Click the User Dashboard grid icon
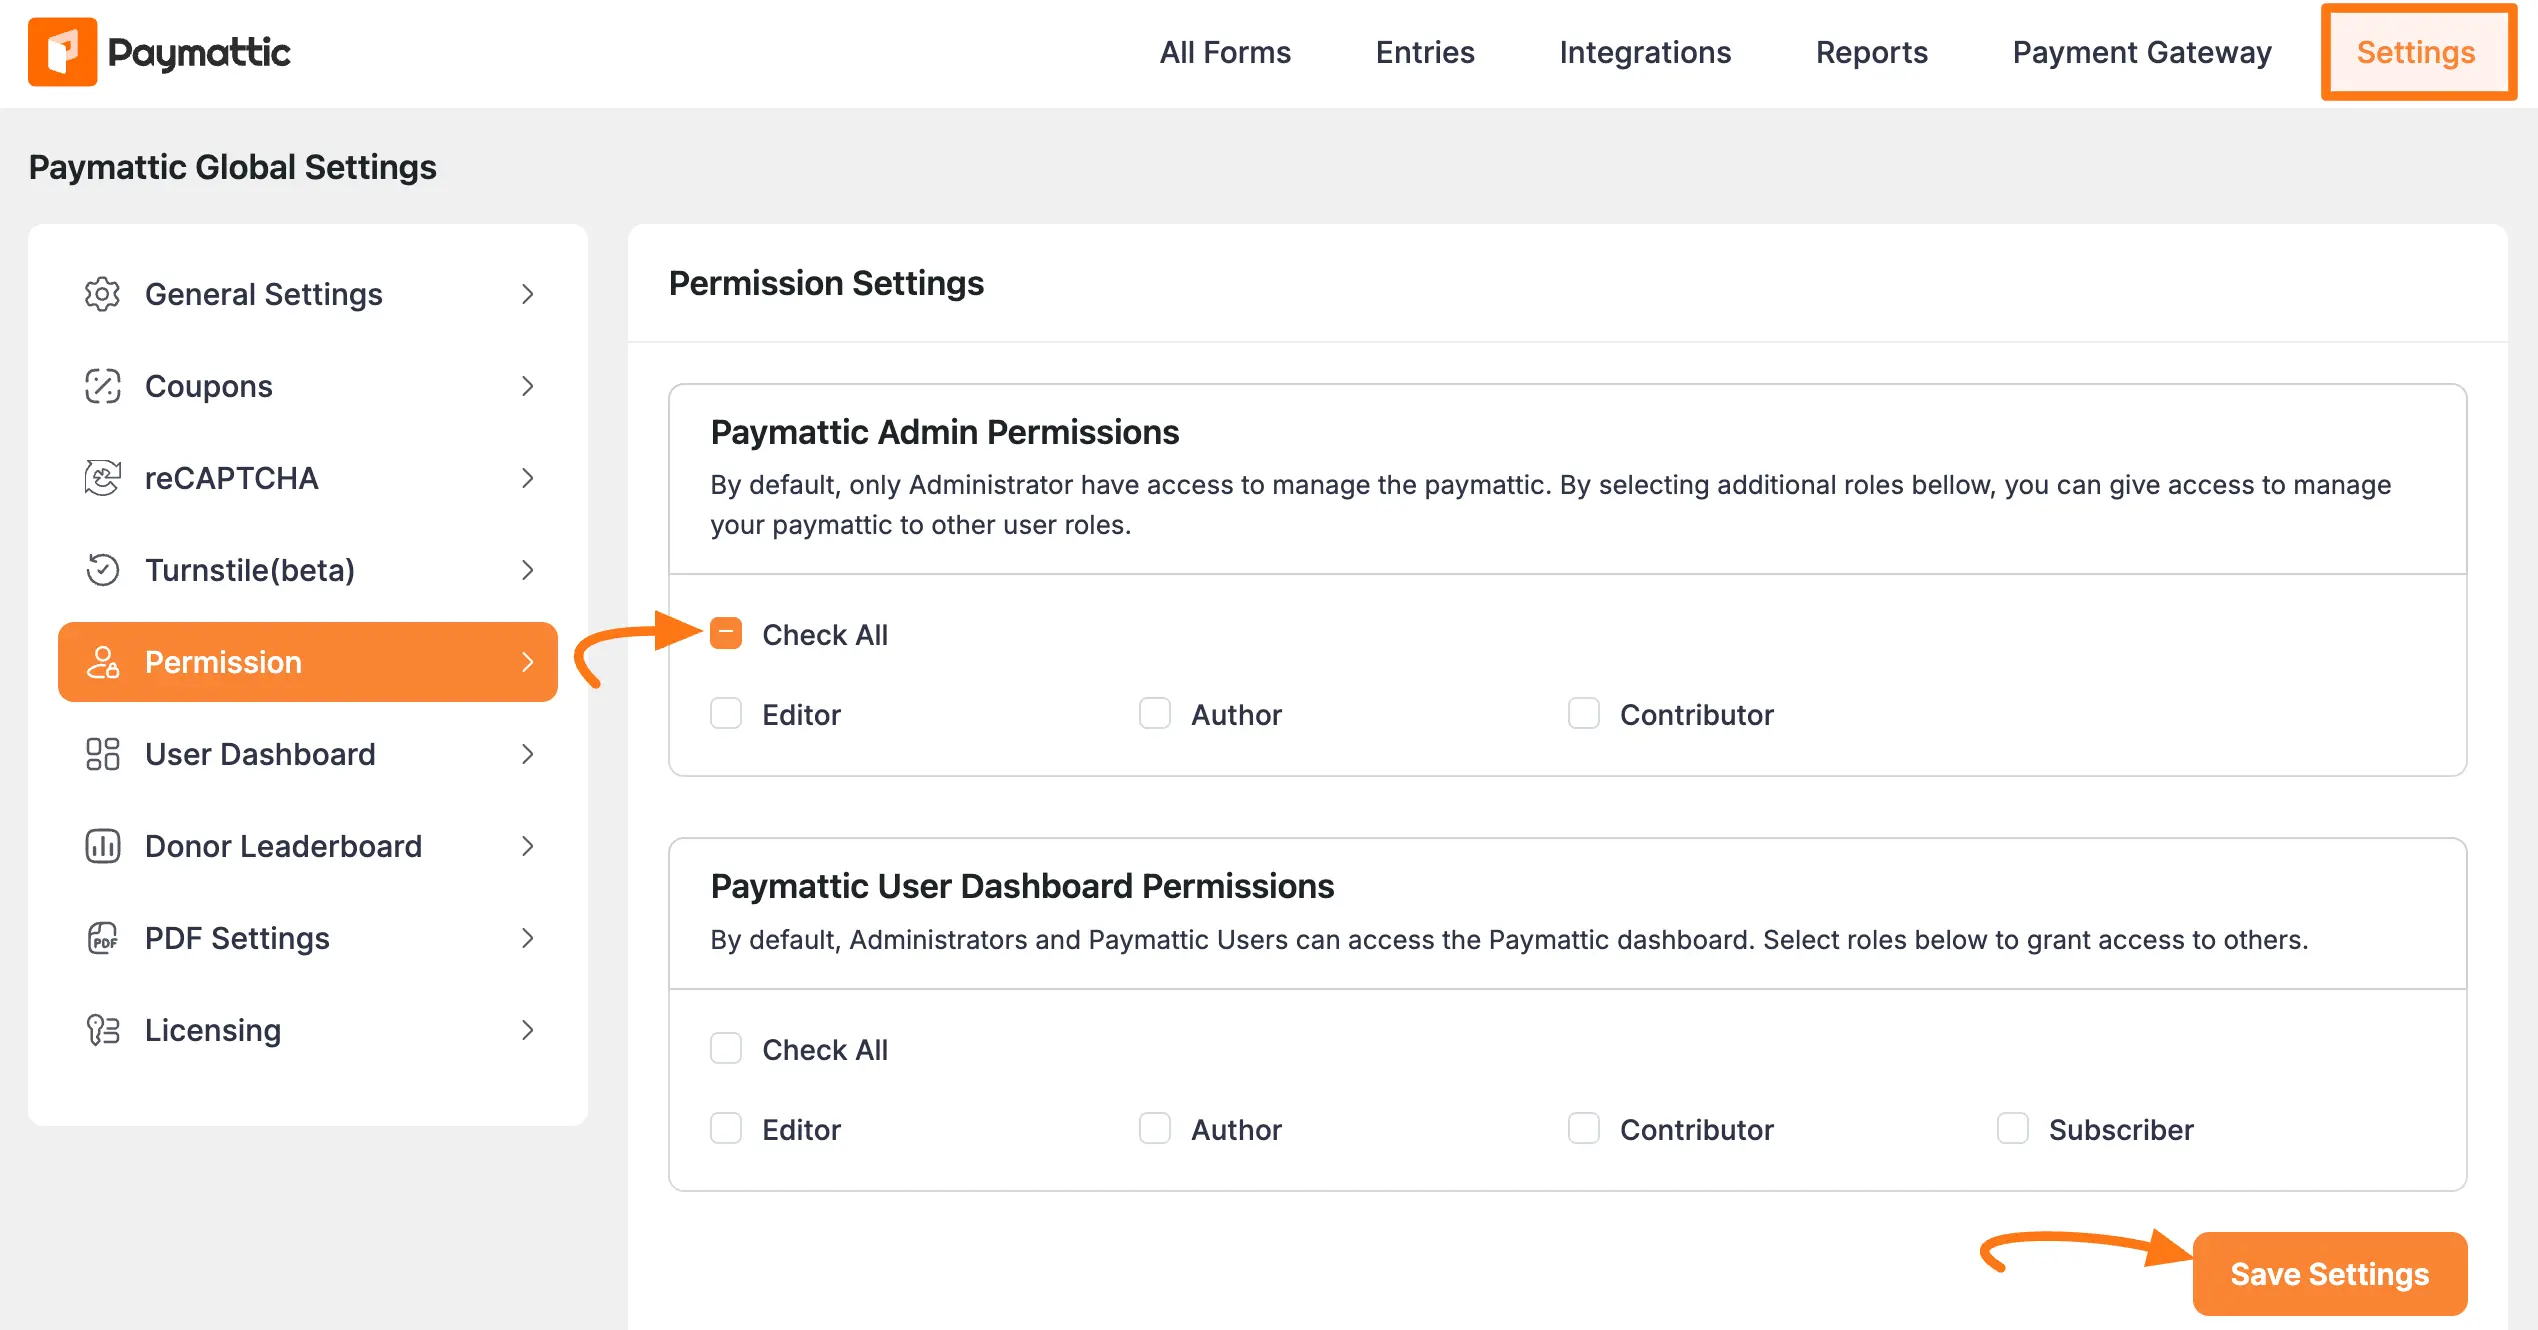This screenshot has height=1330, width=2538. (102, 754)
